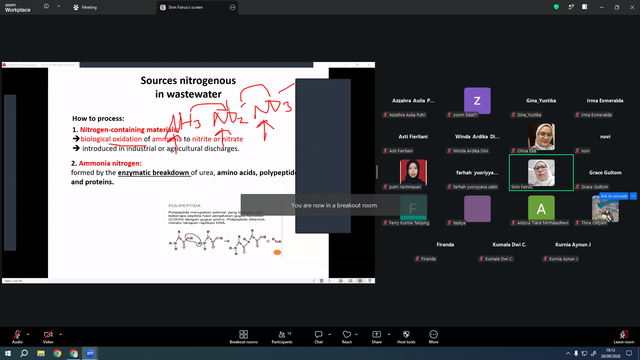
Task: Open Windows taskbar search
Action: point(24,353)
